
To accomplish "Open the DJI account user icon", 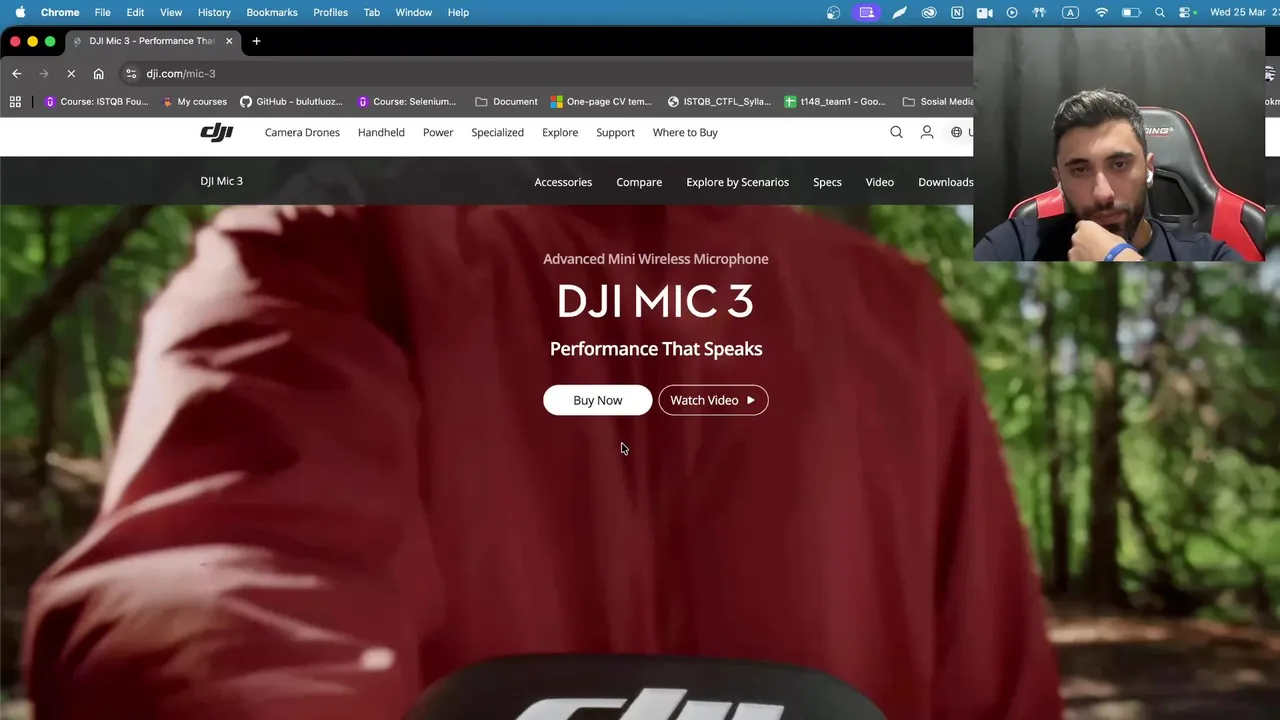I will coord(927,132).
